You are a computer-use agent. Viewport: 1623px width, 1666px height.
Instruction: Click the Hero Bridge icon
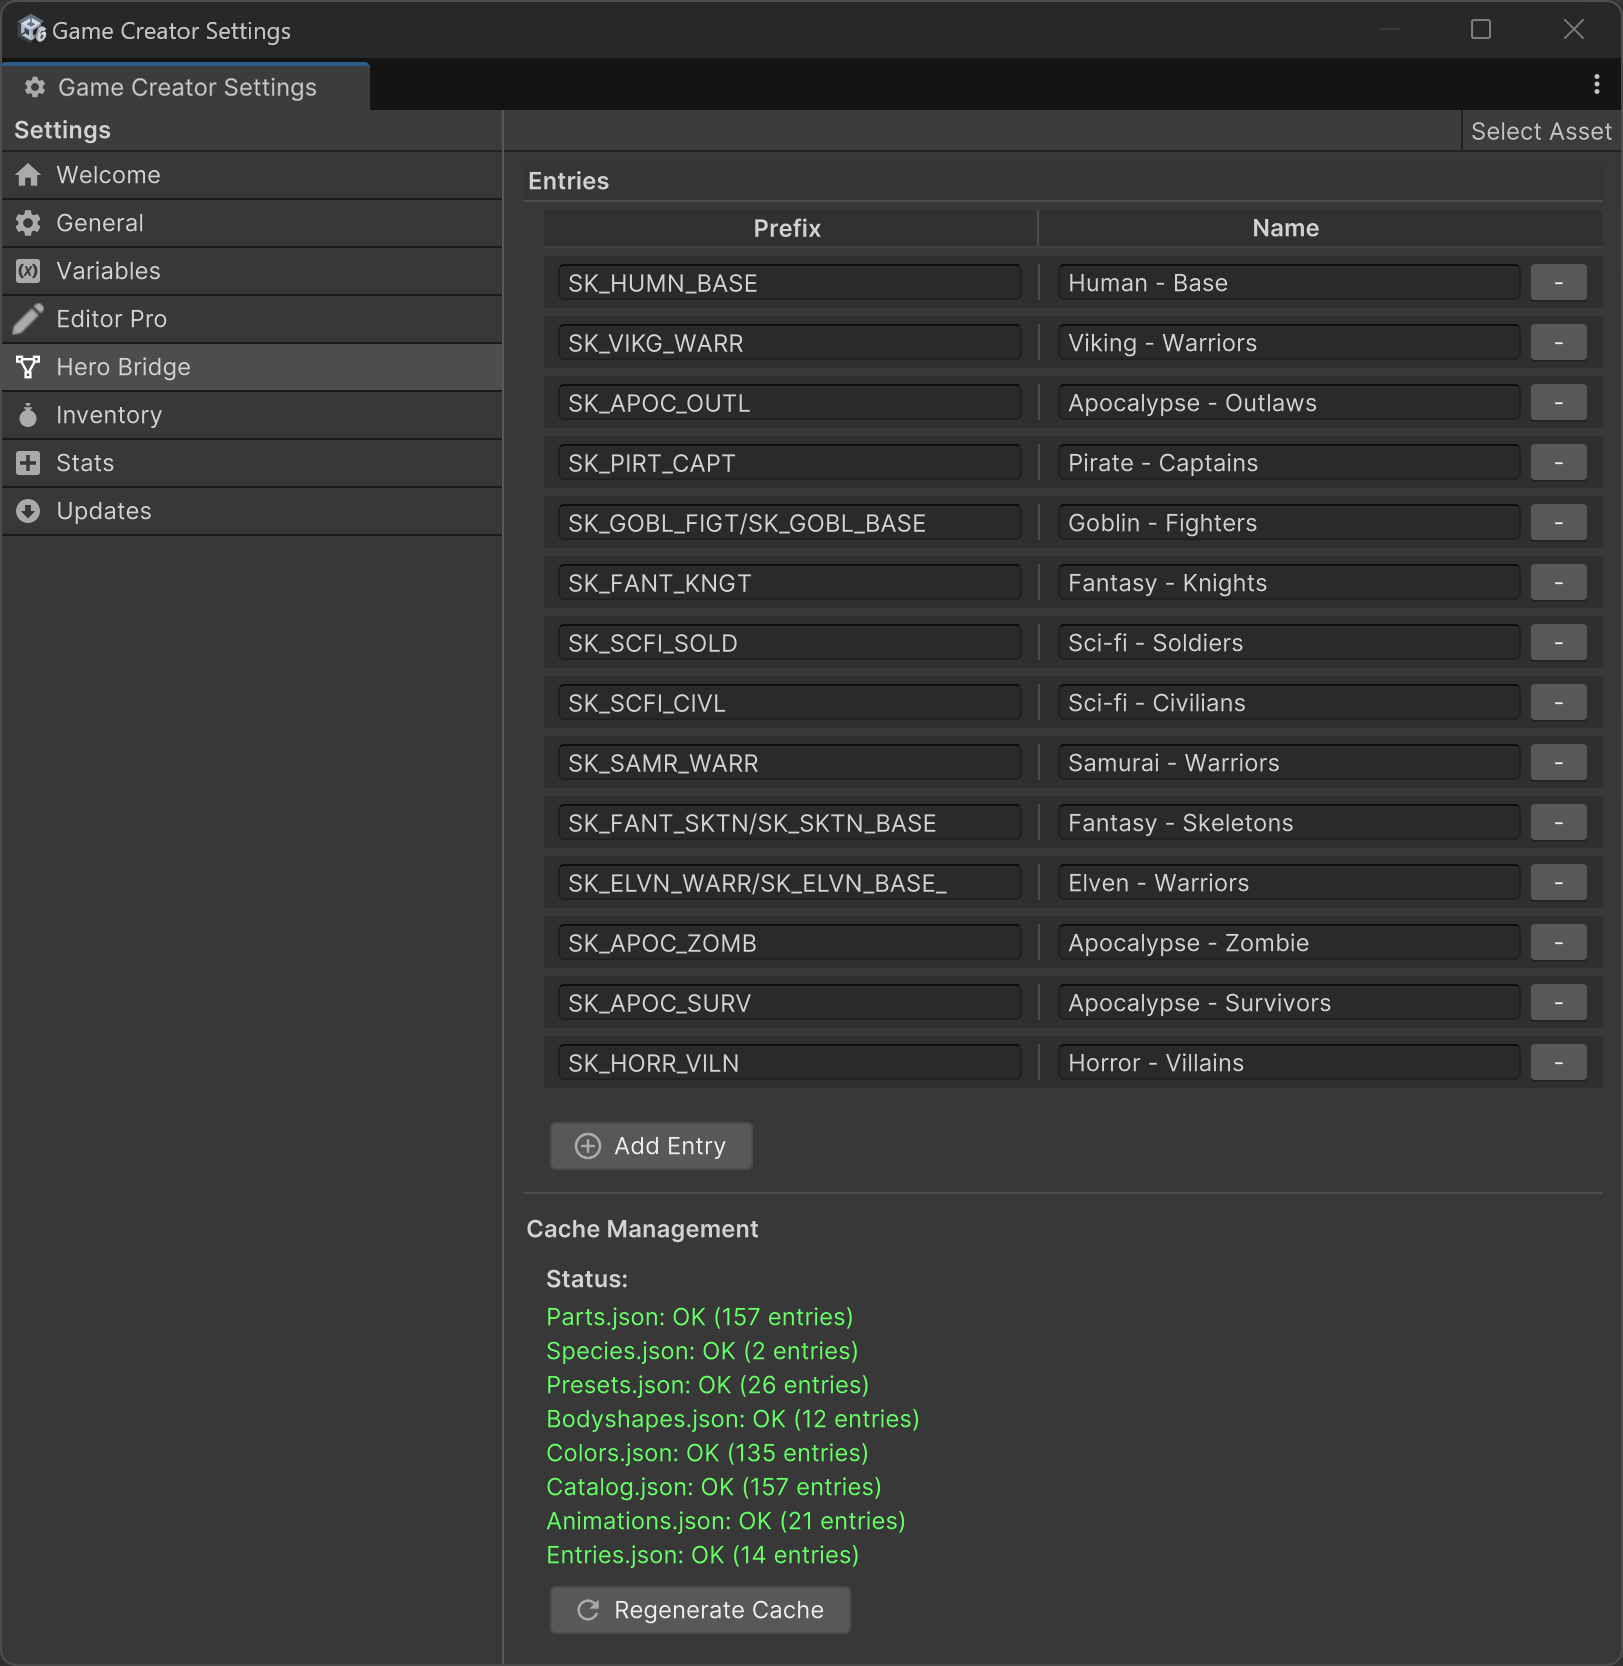28,367
